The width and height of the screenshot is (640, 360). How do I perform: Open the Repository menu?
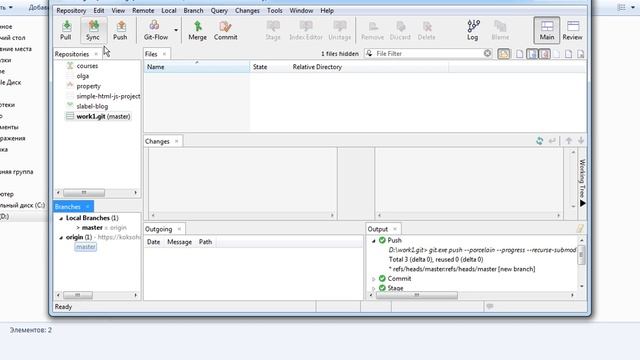pyautogui.click(x=71, y=11)
